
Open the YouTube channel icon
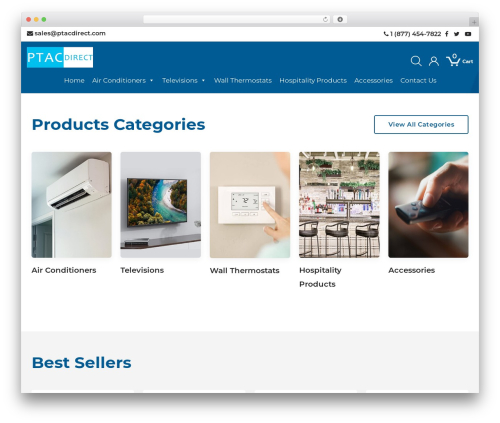point(468,34)
